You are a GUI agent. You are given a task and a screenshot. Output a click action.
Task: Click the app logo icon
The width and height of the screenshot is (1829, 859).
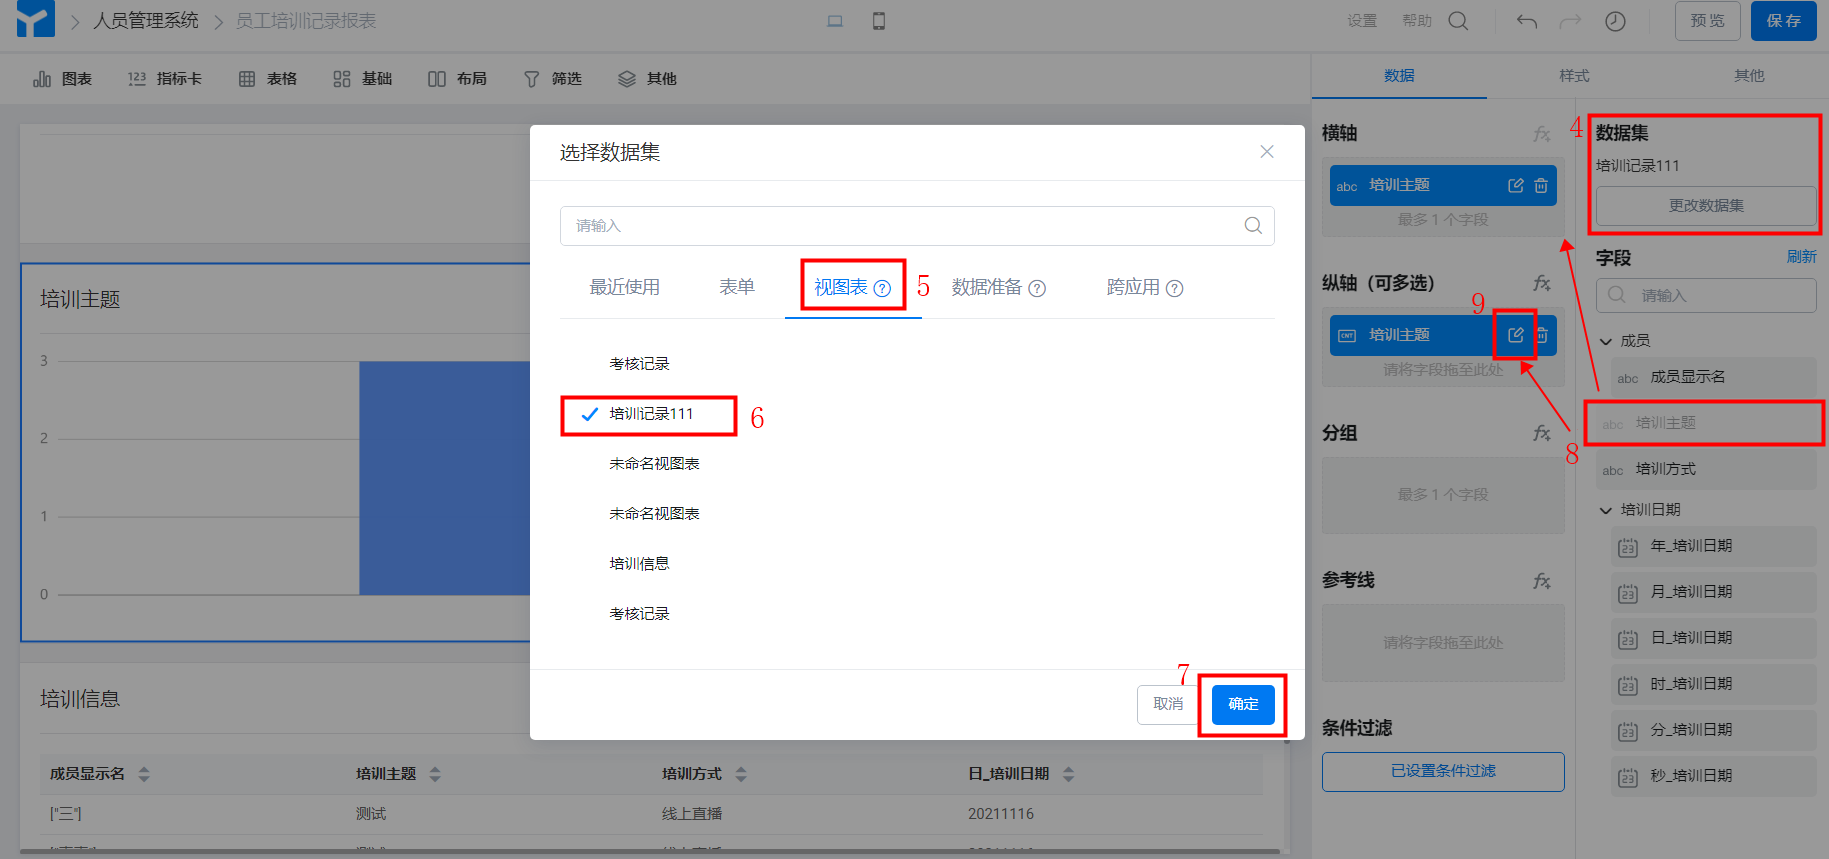pyautogui.click(x=35, y=19)
